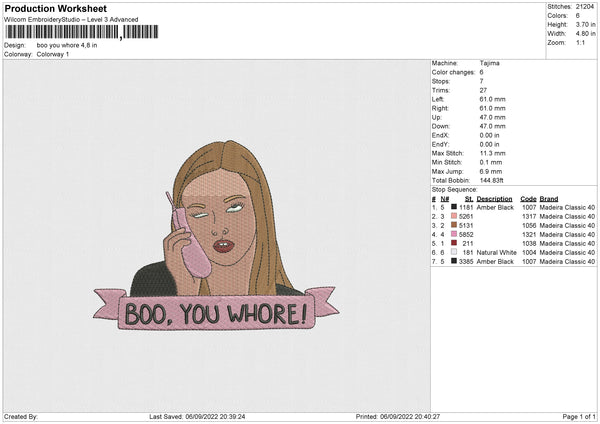Click thread code 1056 in stop row 3
The width and height of the screenshot is (600, 424).
[529, 225]
